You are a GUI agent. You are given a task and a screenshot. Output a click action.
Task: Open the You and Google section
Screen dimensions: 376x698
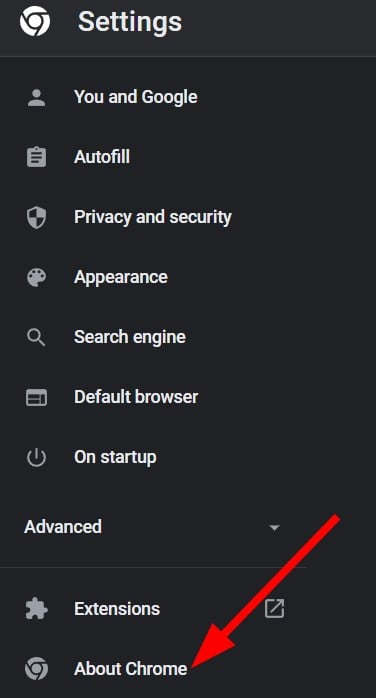tap(135, 97)
